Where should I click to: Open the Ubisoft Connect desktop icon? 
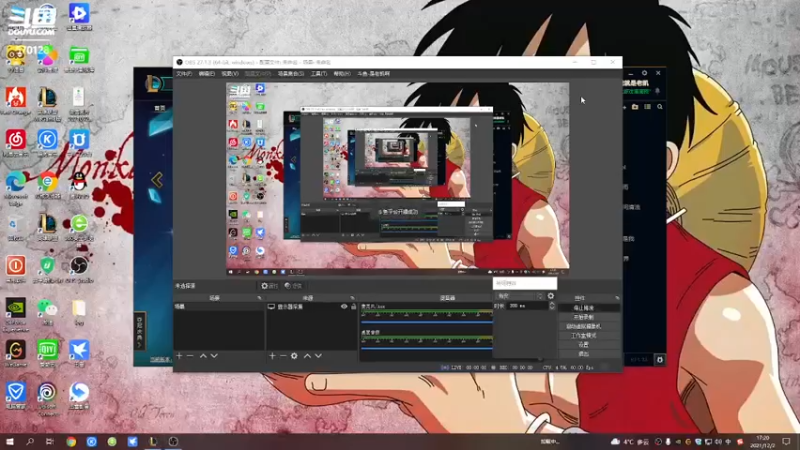coord(47,392)
